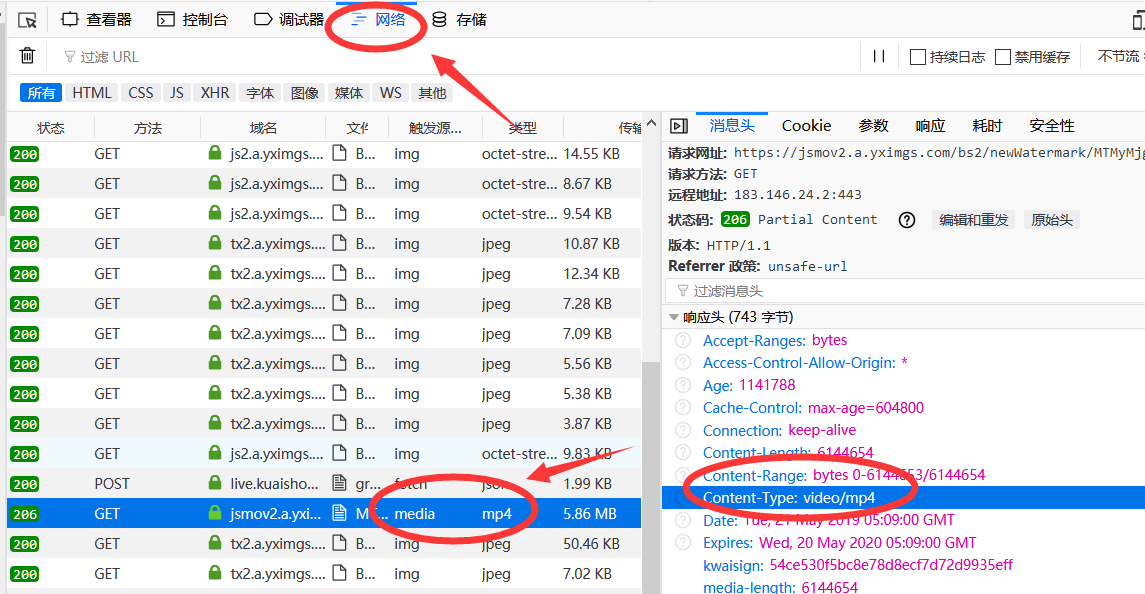Click help icon beside Expires header
The image size is (1145, 594).
click(x=683, y=543)
